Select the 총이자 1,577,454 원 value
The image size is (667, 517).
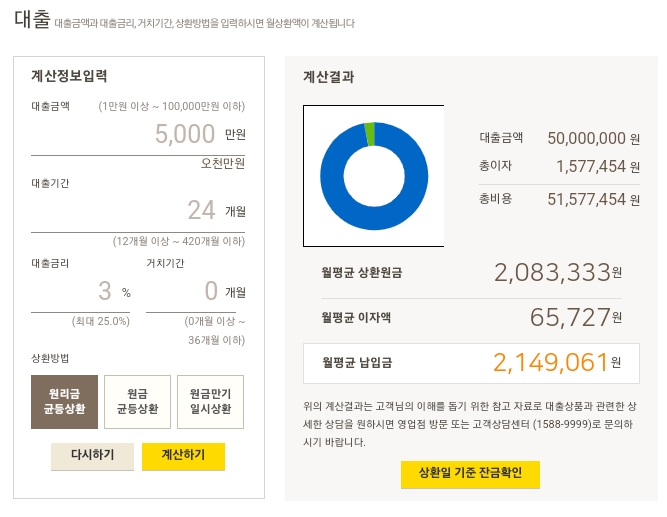(598, 166)
